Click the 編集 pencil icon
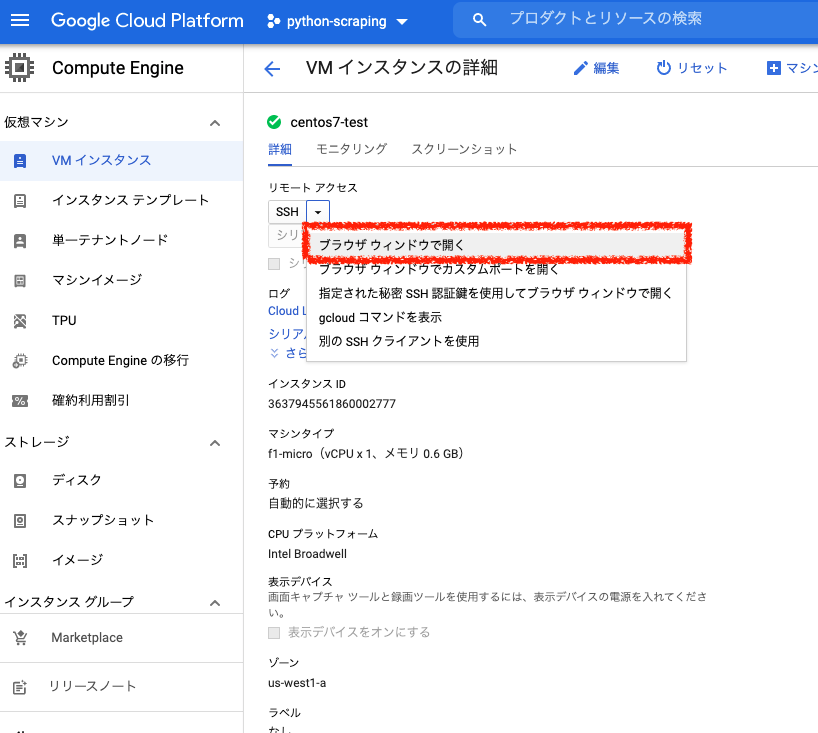The height and width of the screenshot is (733, 818). point(580,68)
